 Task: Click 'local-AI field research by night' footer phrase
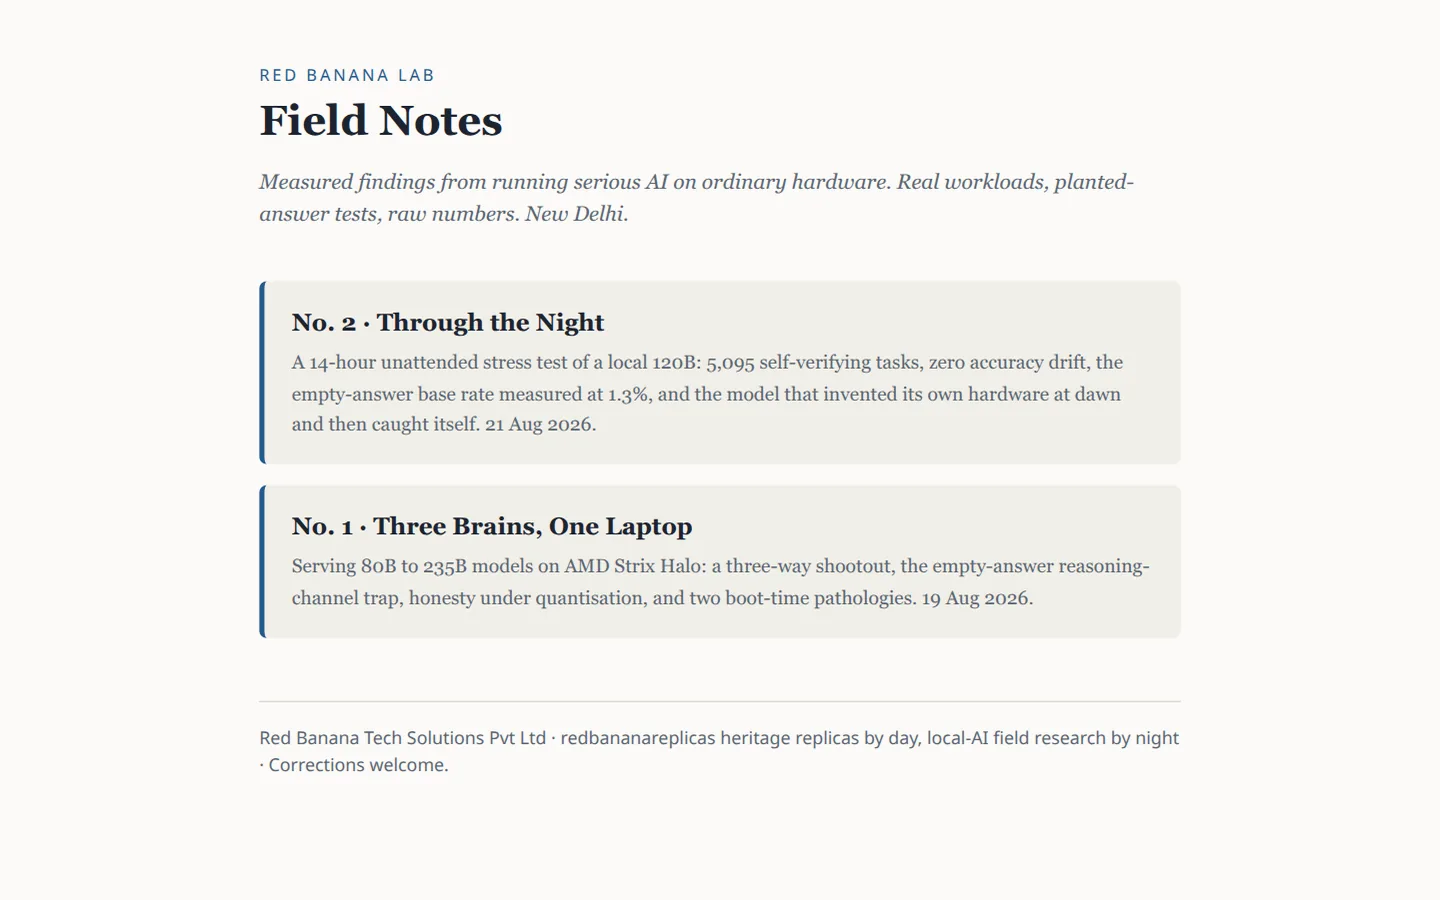point(1053,738)
